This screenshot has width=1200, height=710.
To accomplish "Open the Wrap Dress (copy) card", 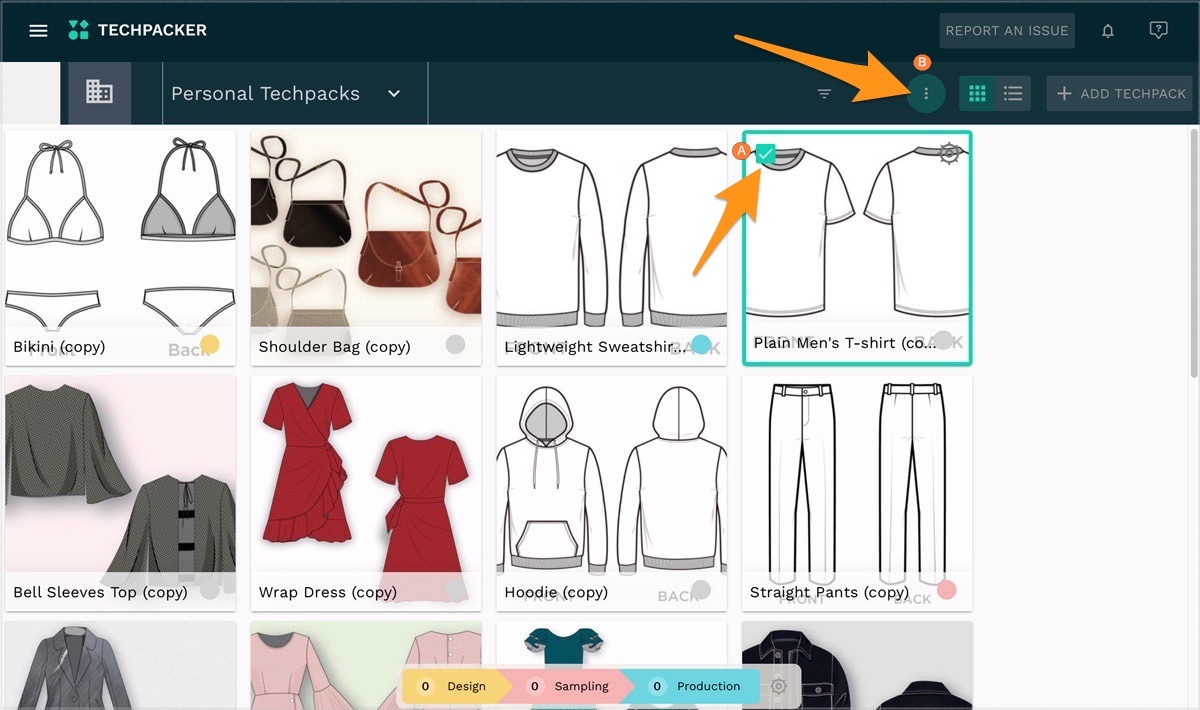I will tap(366, 493).
